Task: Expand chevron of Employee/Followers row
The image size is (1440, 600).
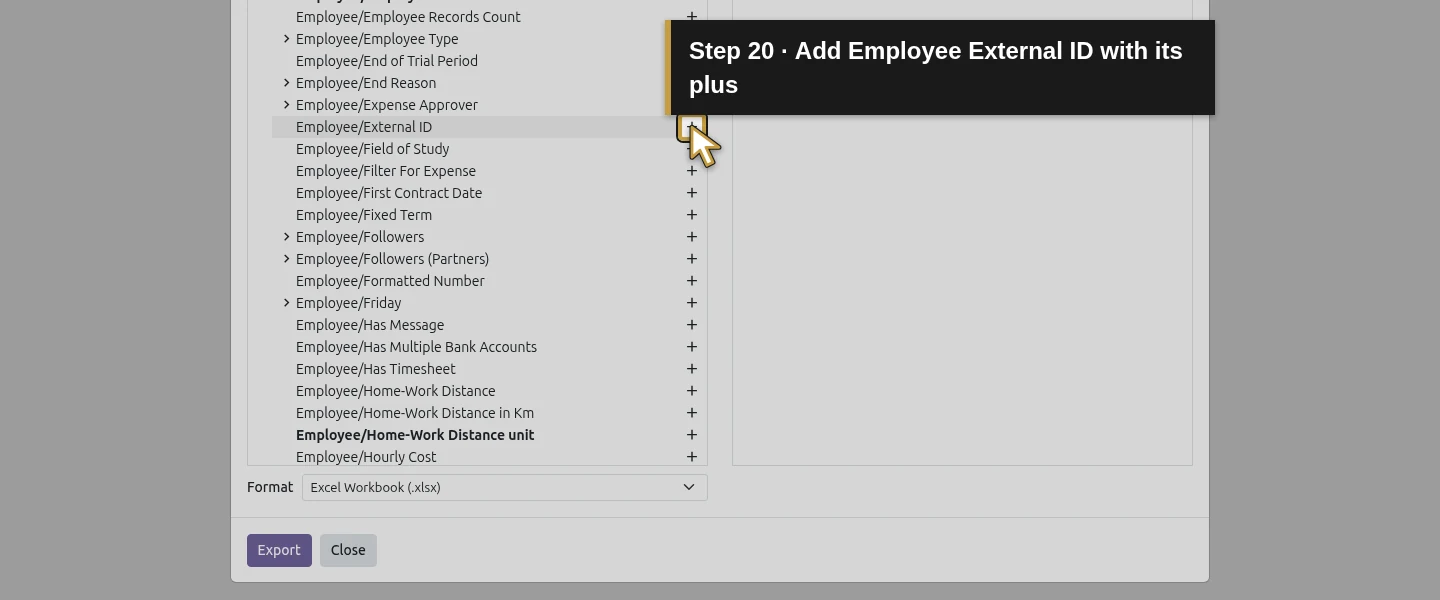Action: click(286, 237)
